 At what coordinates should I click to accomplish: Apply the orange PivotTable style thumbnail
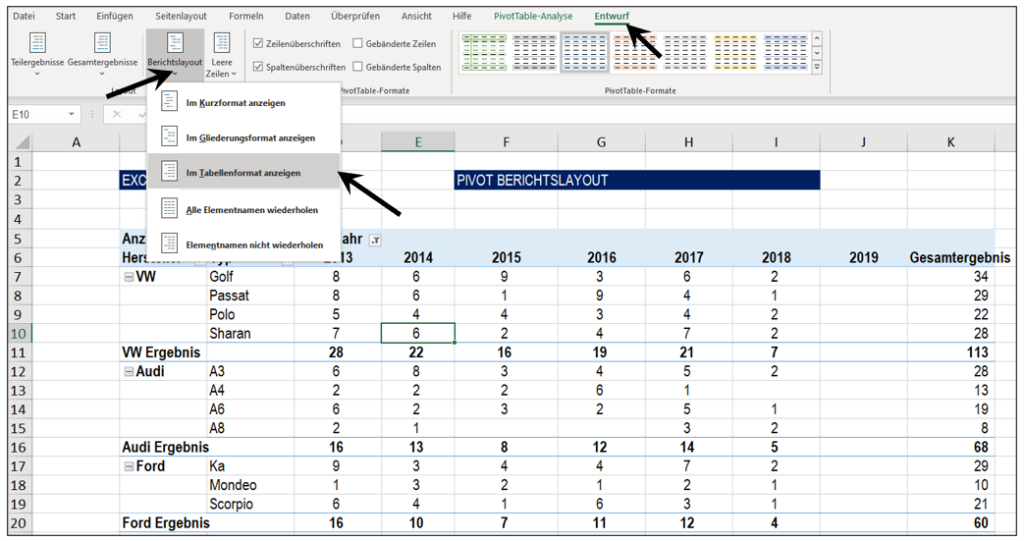pos(635,52)
